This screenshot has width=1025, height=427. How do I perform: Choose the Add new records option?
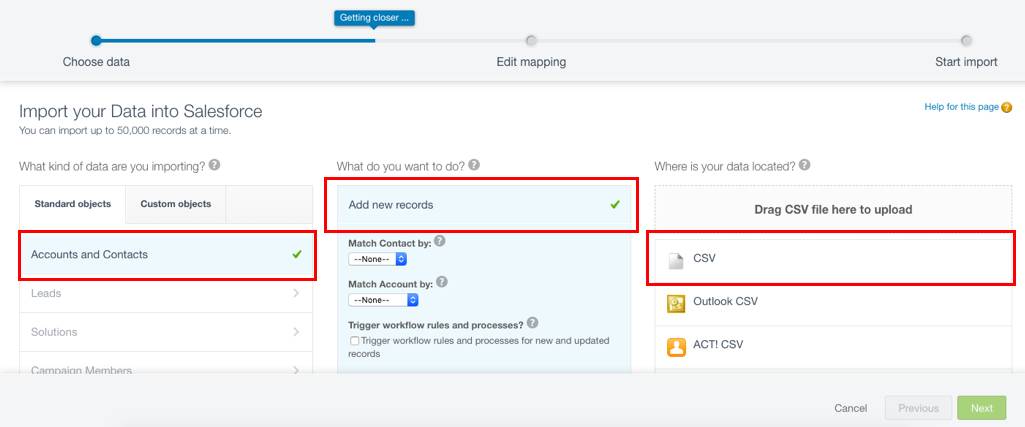(484, 205)
